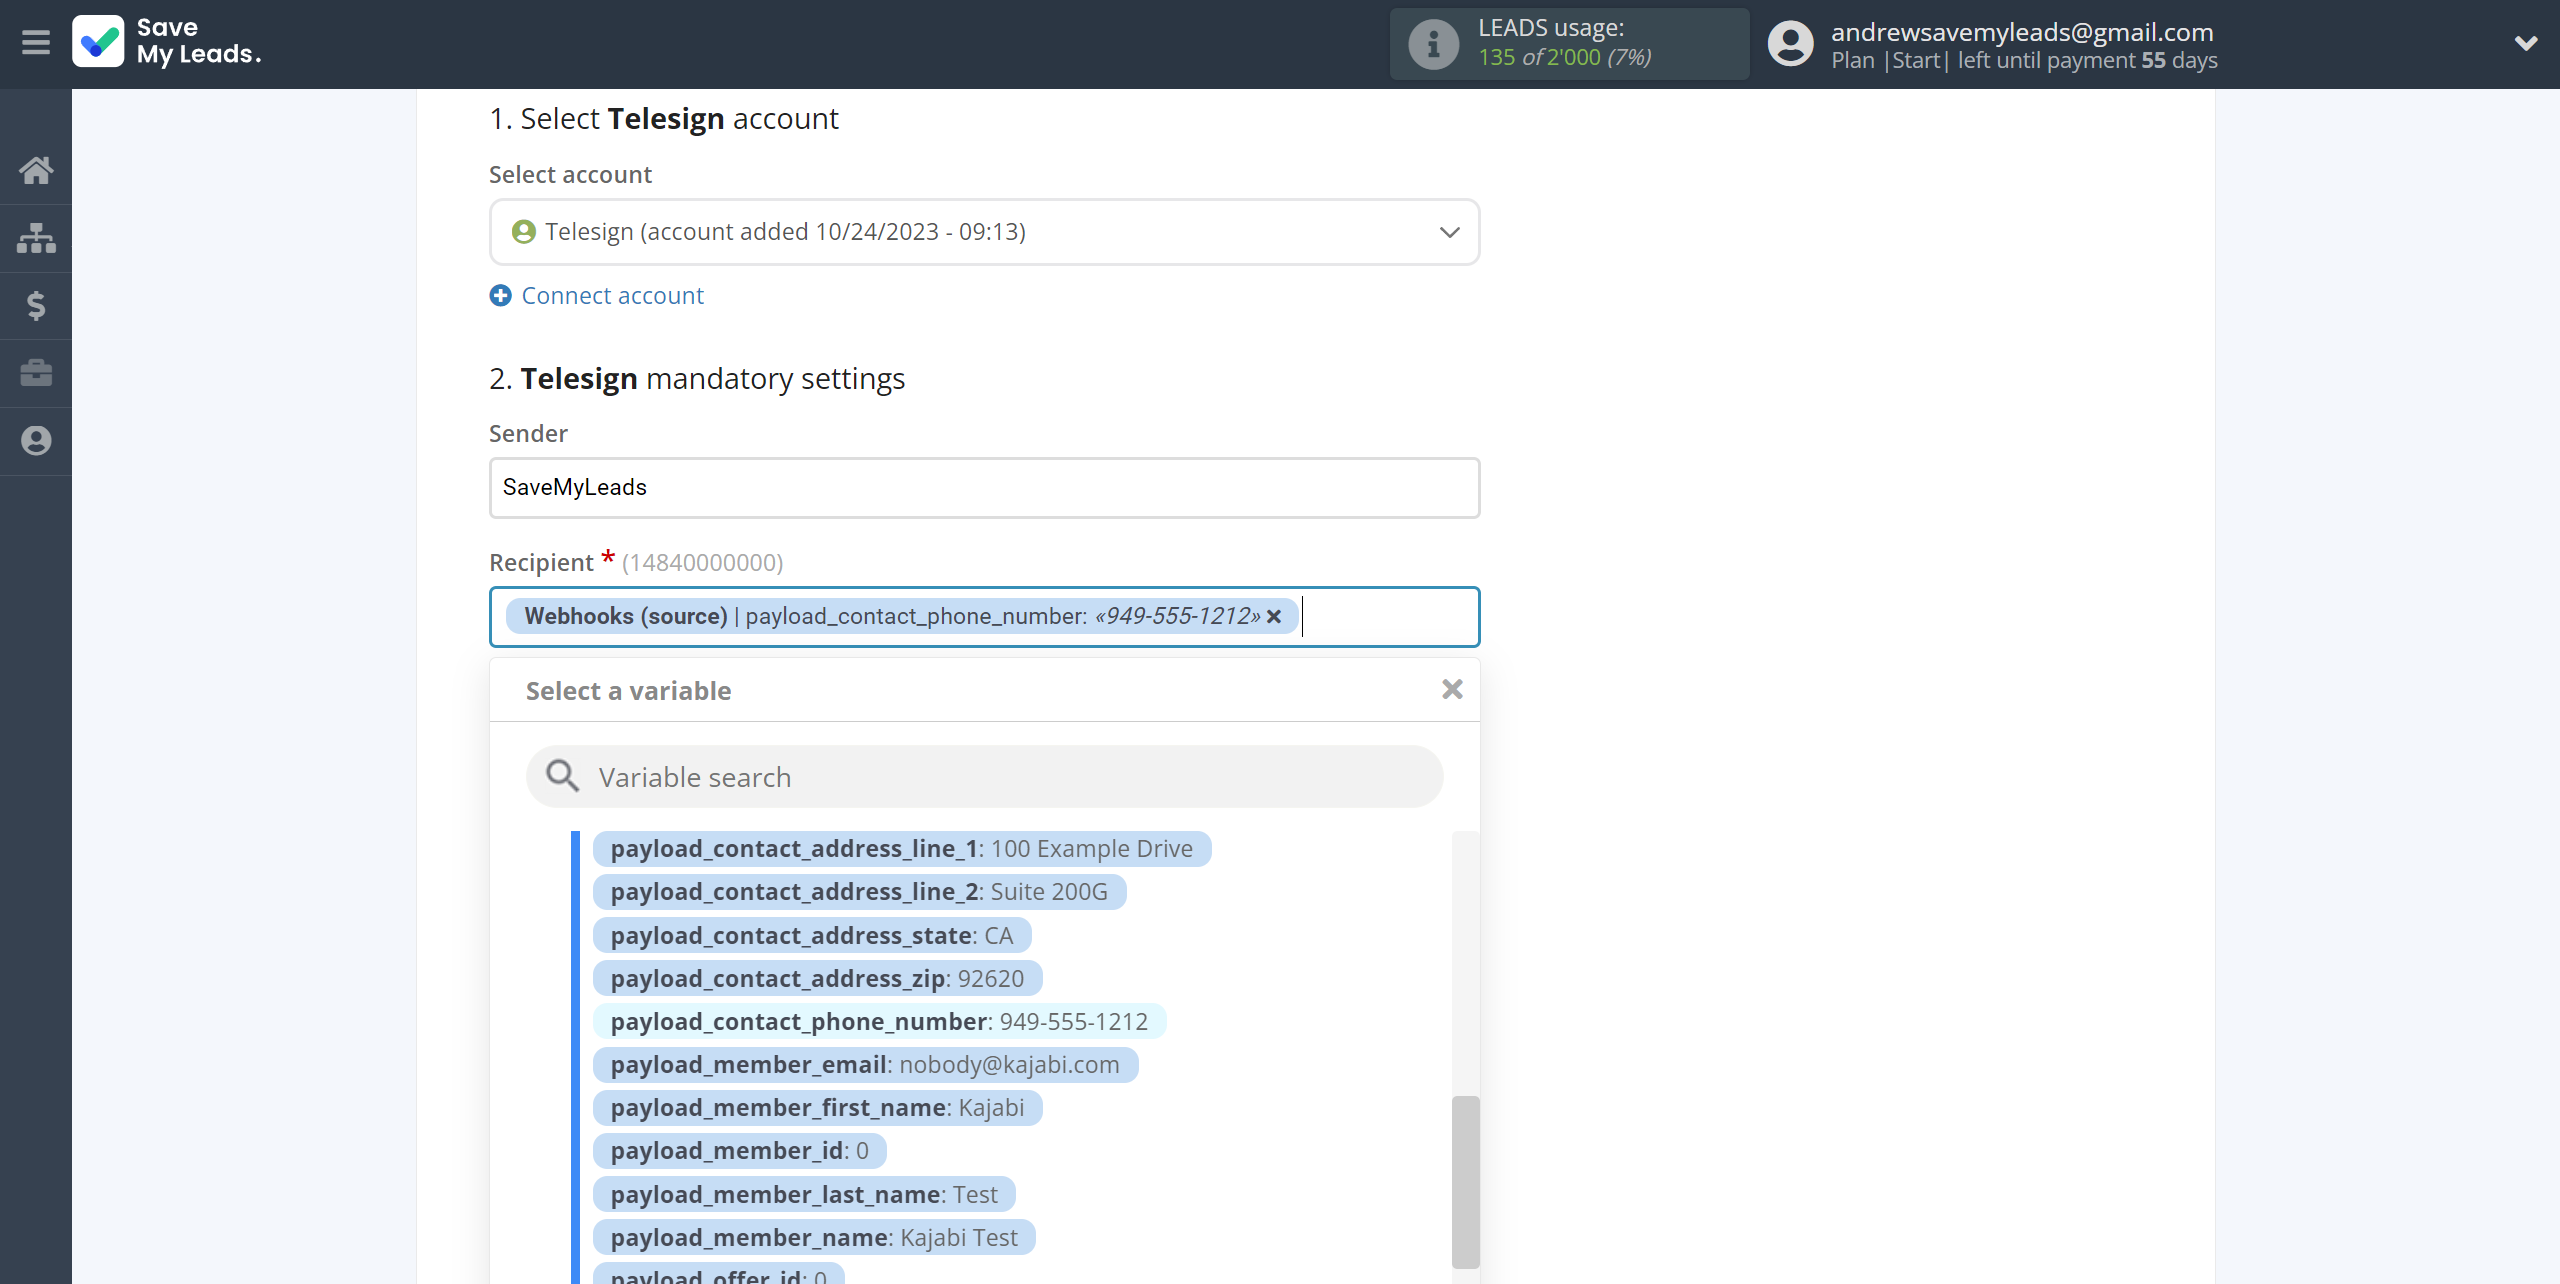
Task: Click Connect account link
Action: [612, 296]
